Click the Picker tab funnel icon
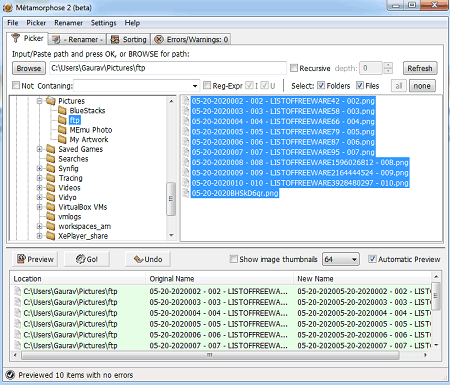Image resolution: width=450 pixels, height=385 pixels. pyautogui.click(x=16, y=38)
